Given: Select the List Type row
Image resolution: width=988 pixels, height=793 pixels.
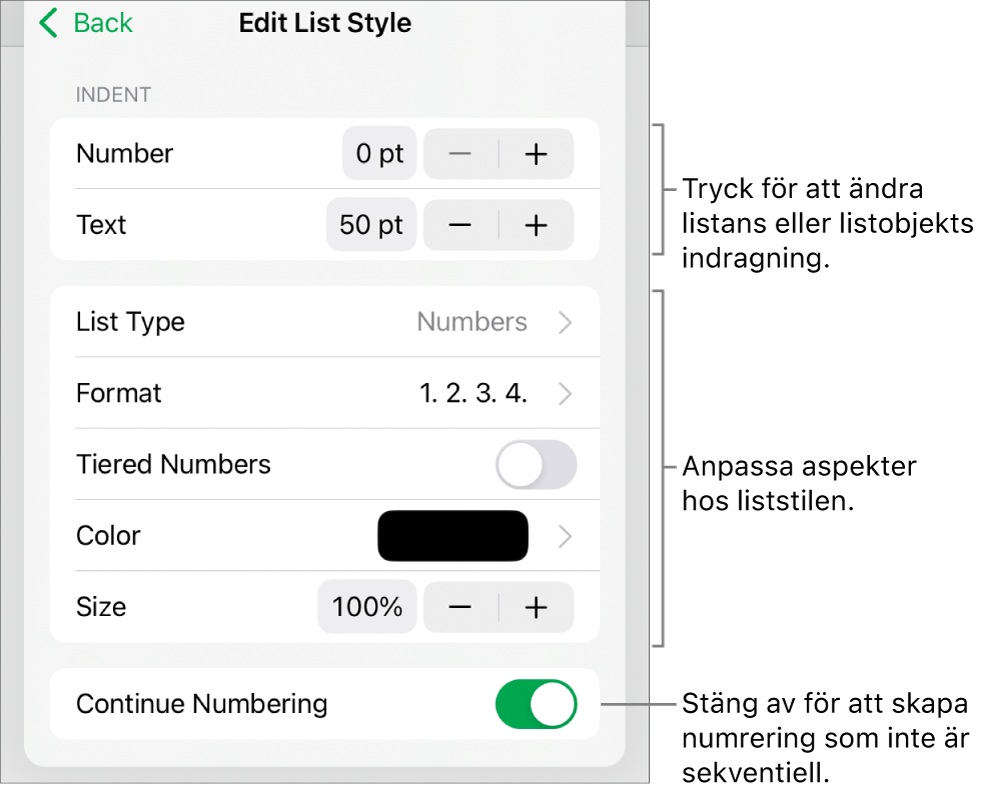Looking at the screenshot, I should click(300, 322).
